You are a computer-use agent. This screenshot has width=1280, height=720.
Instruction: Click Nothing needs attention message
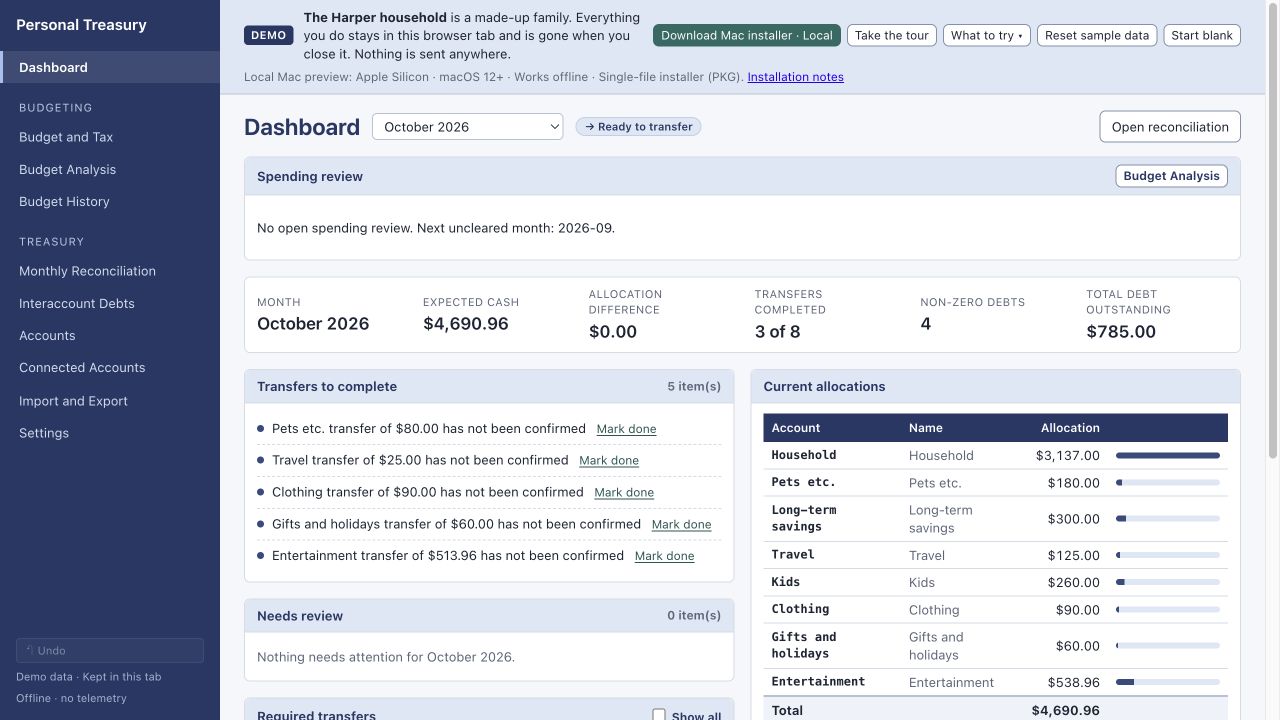pos(386,658)
